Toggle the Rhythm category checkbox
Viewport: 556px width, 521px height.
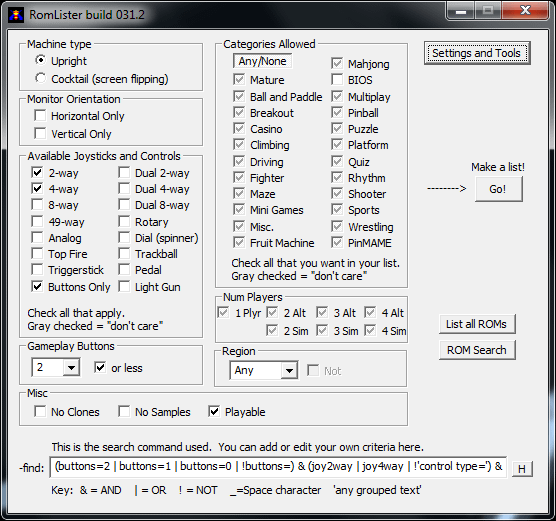point(337,177)
